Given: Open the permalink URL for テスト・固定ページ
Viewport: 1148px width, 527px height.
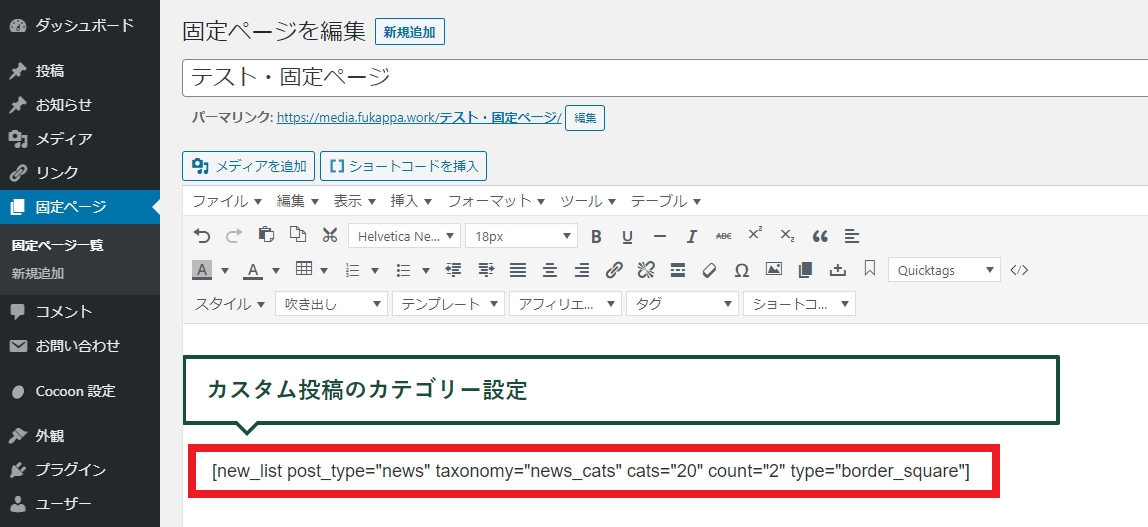Looking at the screenshot, I should click(419, 118).
